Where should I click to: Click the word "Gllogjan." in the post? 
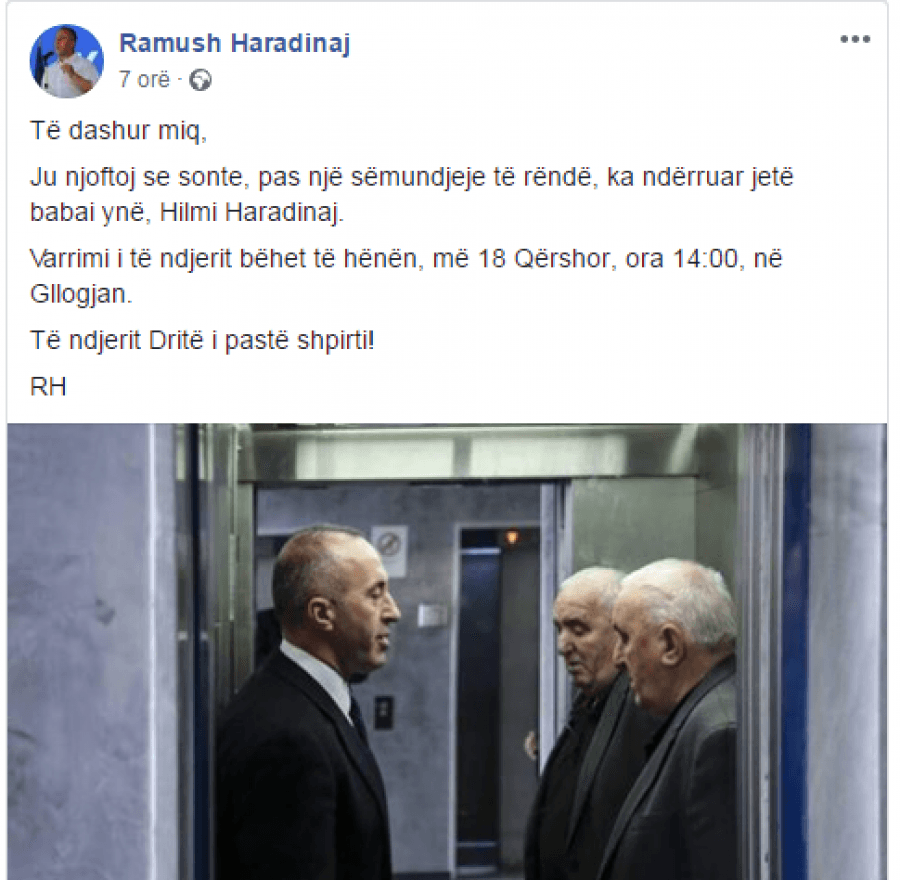(81, 294)
